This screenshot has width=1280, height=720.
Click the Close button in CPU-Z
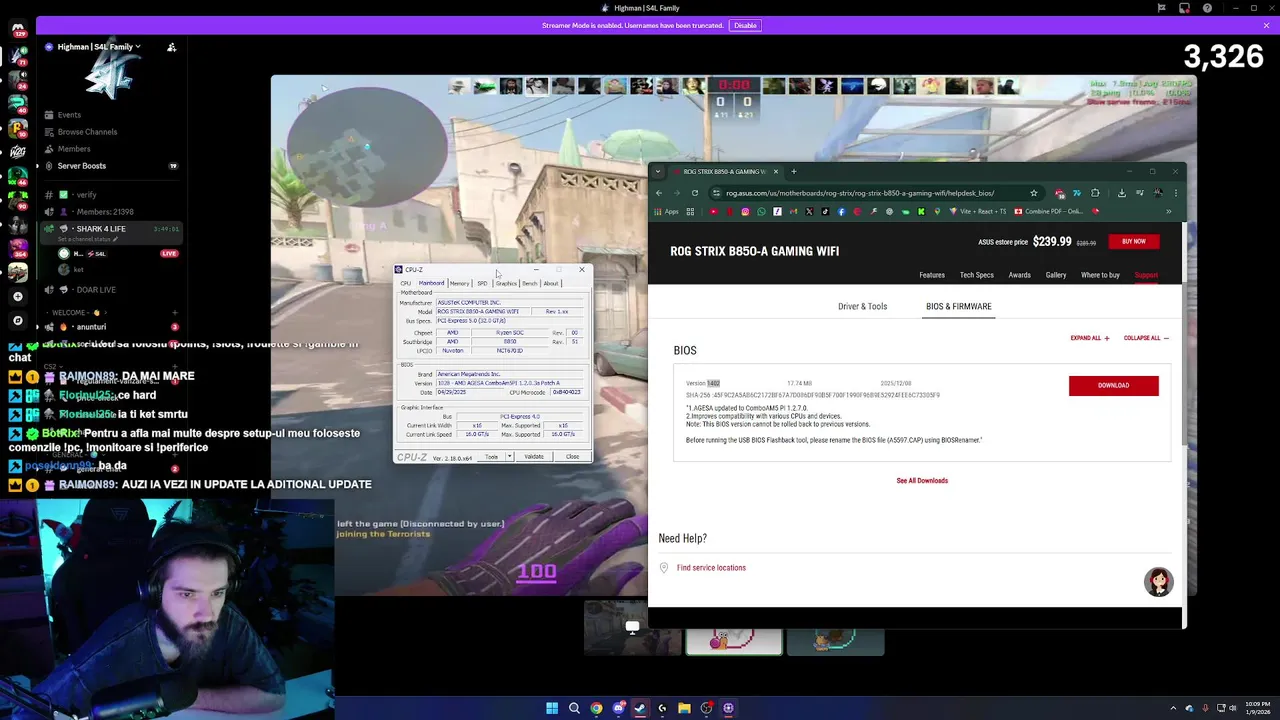click(x=572, y=457)
